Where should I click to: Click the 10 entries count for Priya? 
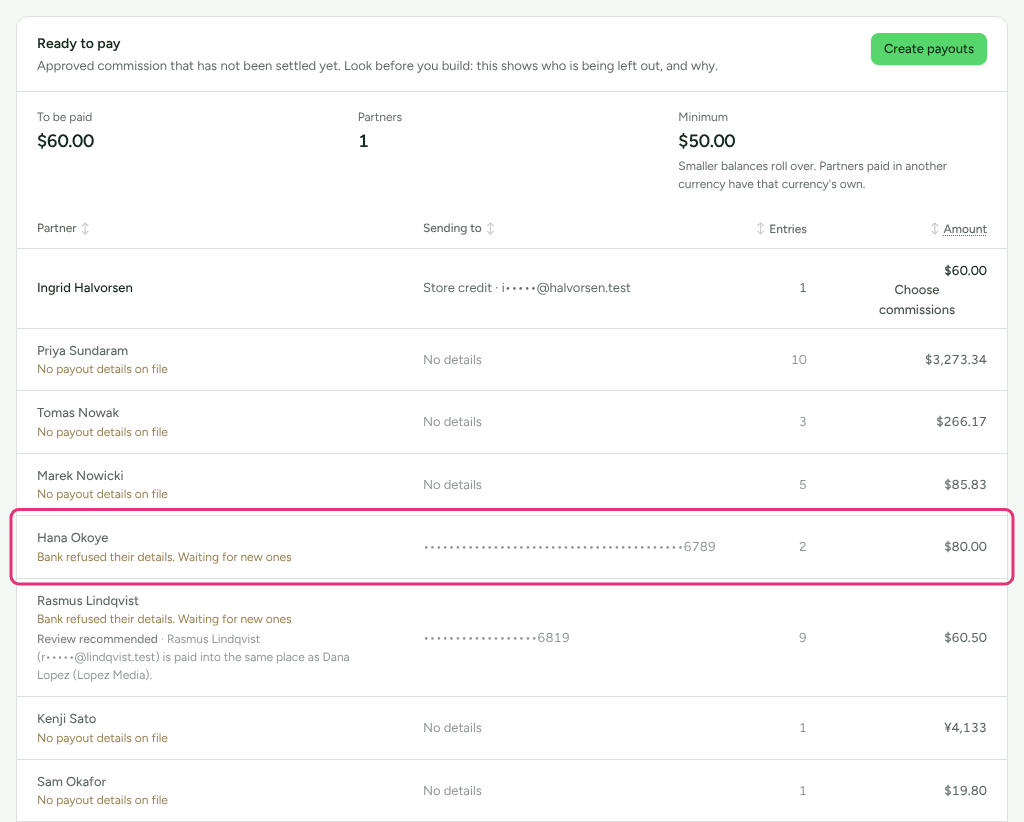tap(799, 360)
